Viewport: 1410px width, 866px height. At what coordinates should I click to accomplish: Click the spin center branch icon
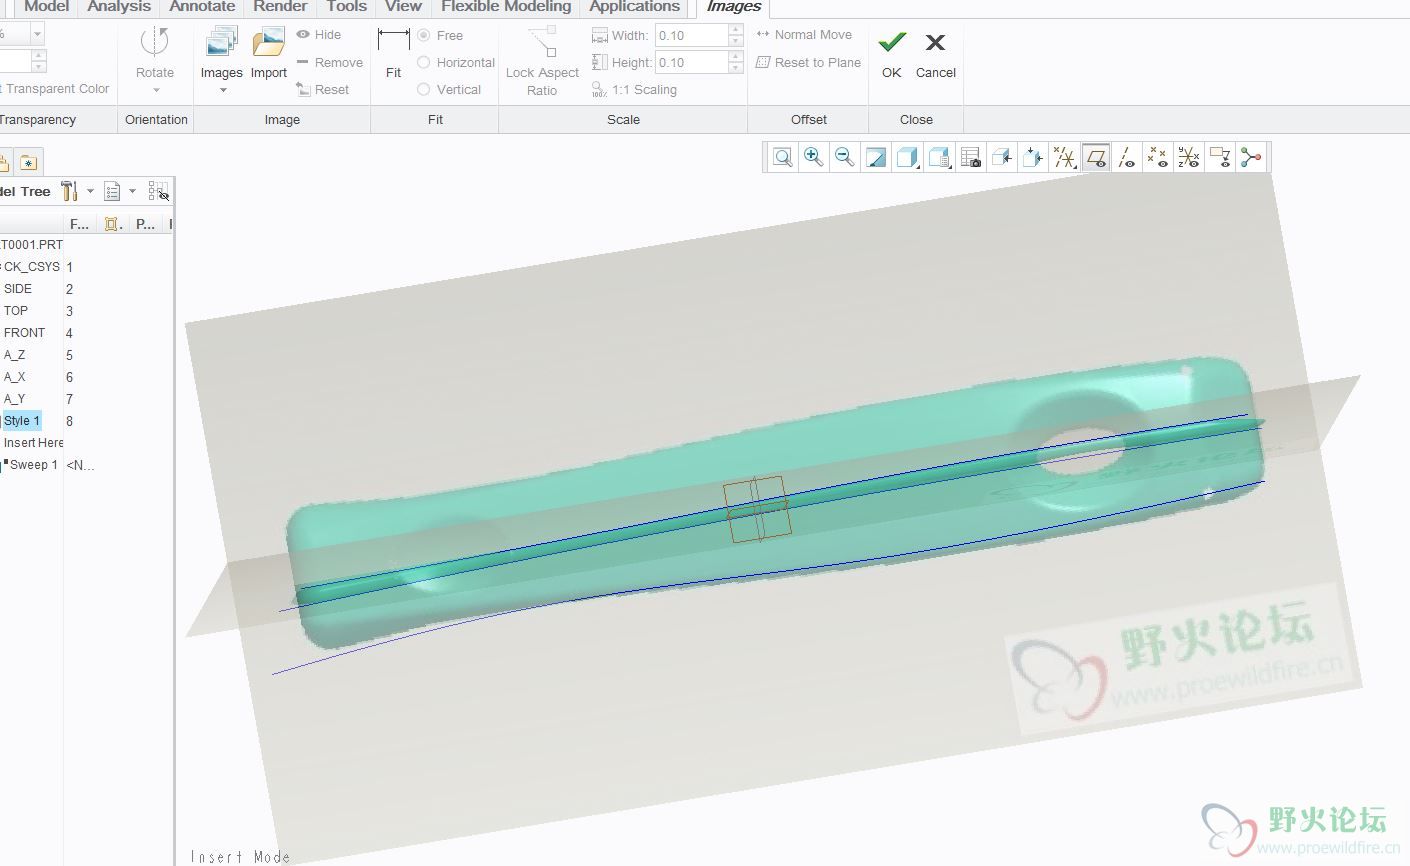1251,157
